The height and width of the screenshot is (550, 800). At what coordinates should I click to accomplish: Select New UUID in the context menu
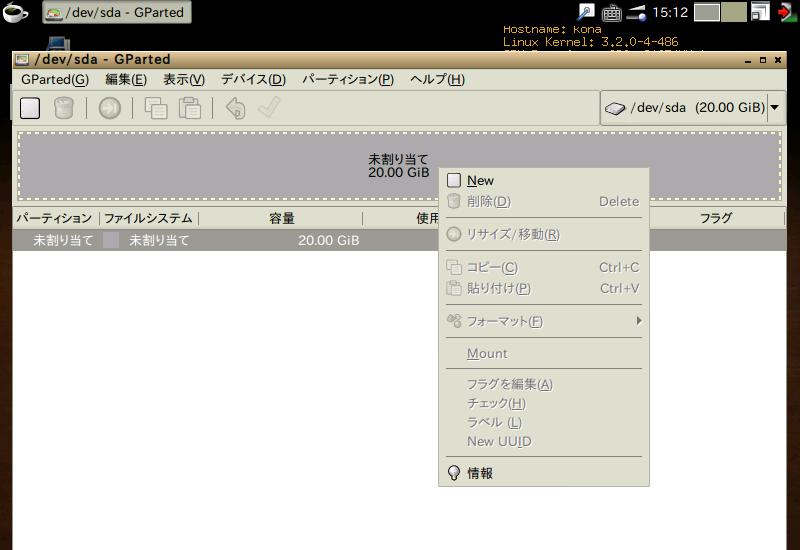click(544, 442)
